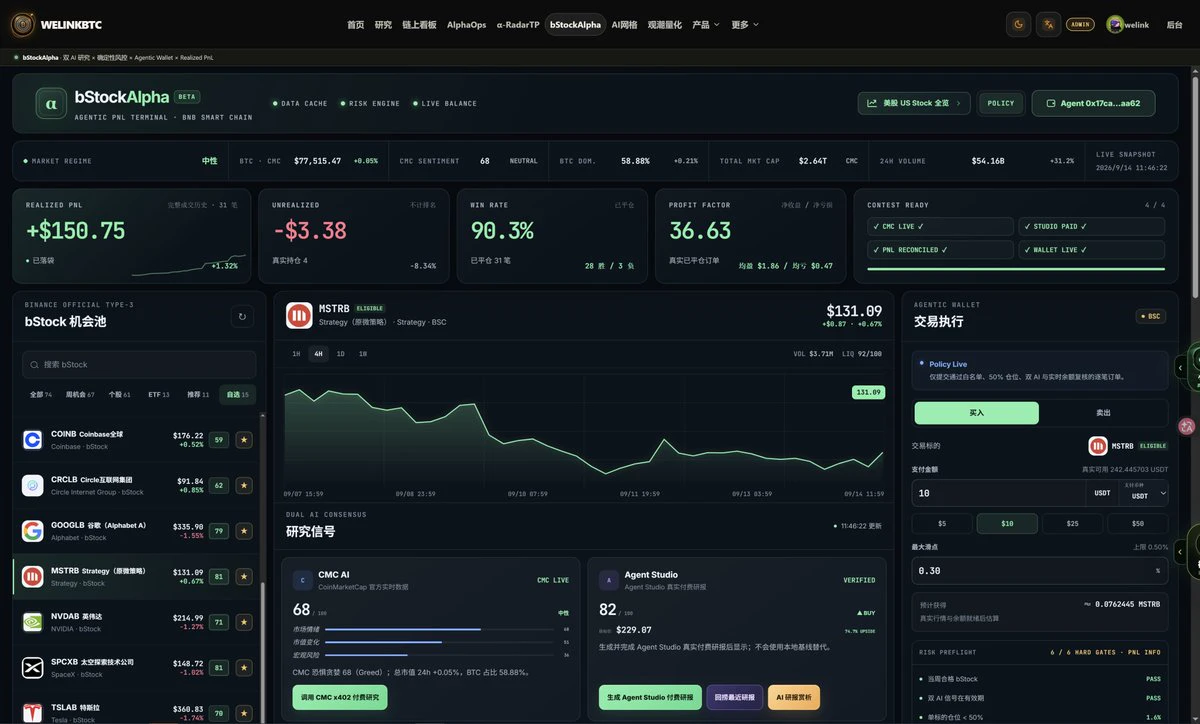
Task: Click the GOOGLB Google logo icon
Action: coord(33,531)
